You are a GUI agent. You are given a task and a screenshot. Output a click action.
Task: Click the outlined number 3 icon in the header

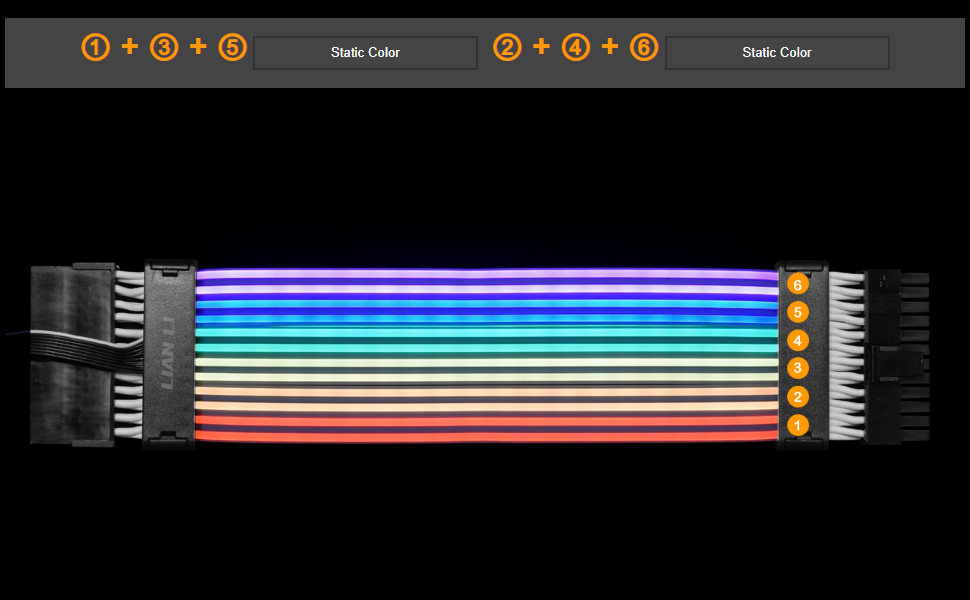[x=164, y=48]
